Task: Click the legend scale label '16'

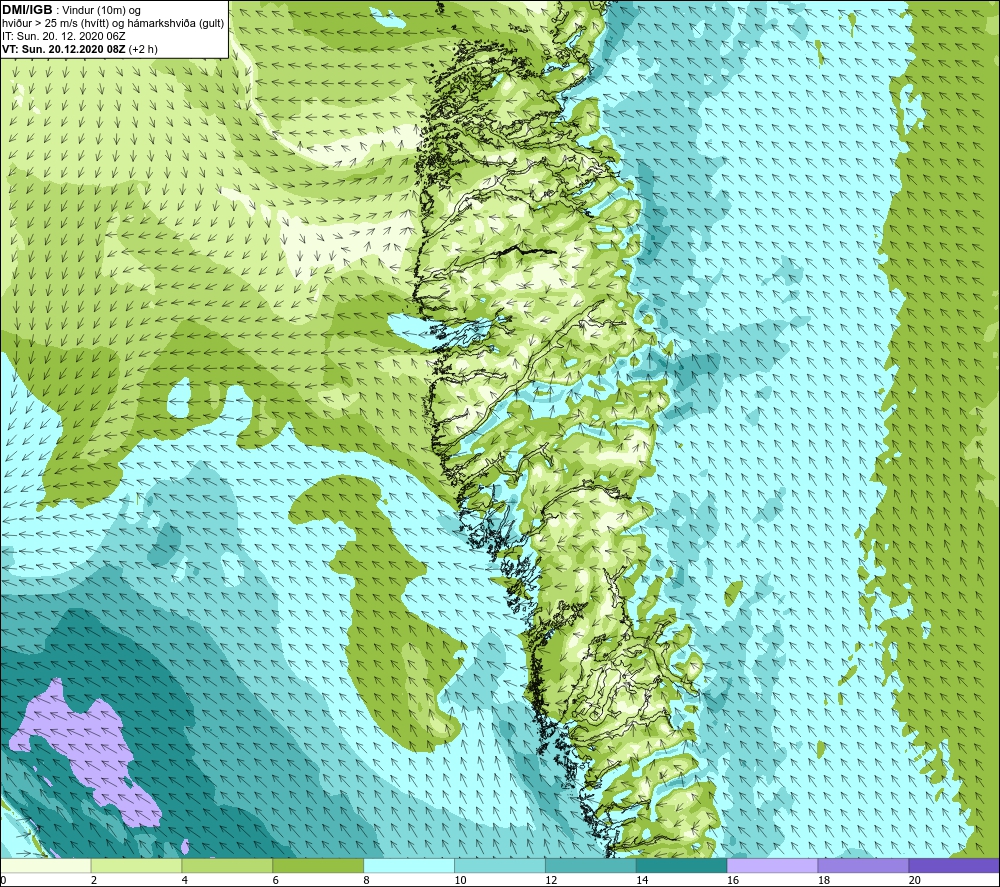Action: (x=733, y=880)
